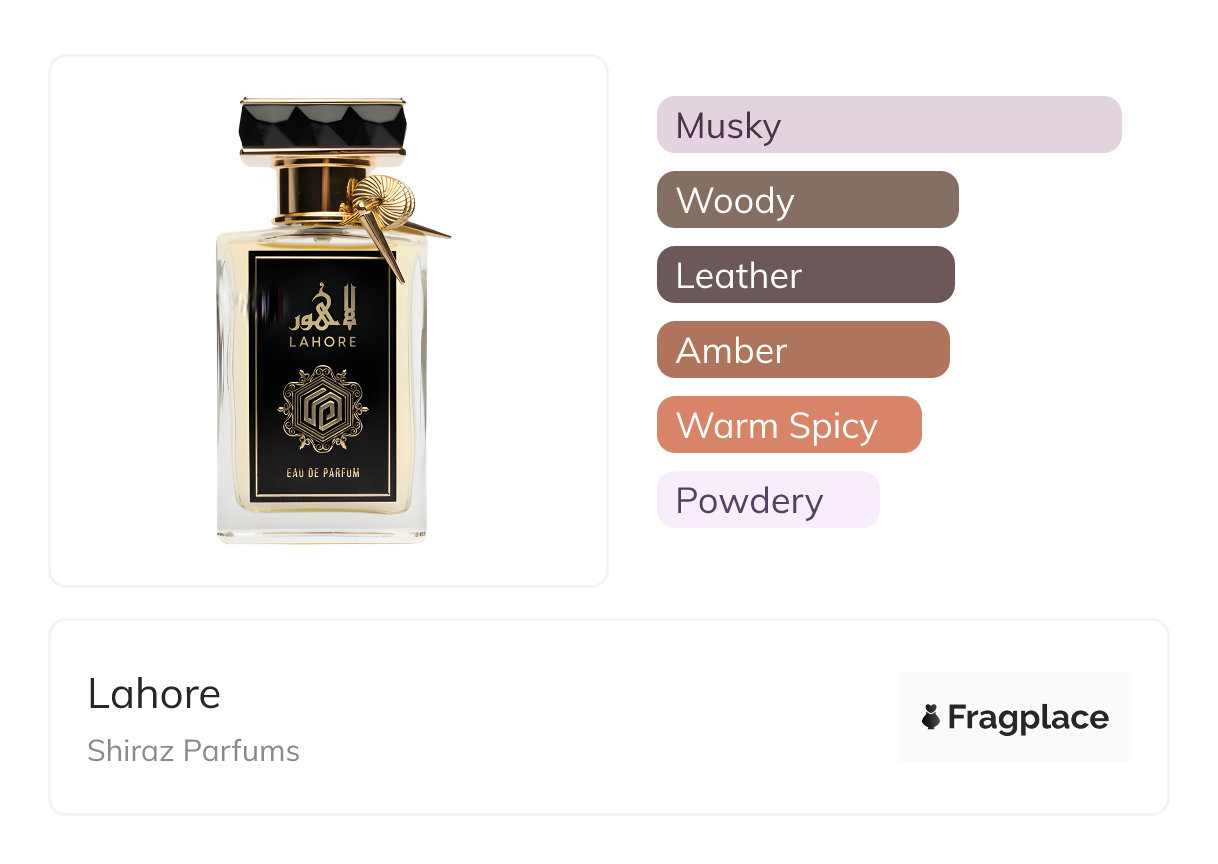The image size is (1218, 864).
Task: Click the LAHORE text on the bottle label
Action: 322,341
